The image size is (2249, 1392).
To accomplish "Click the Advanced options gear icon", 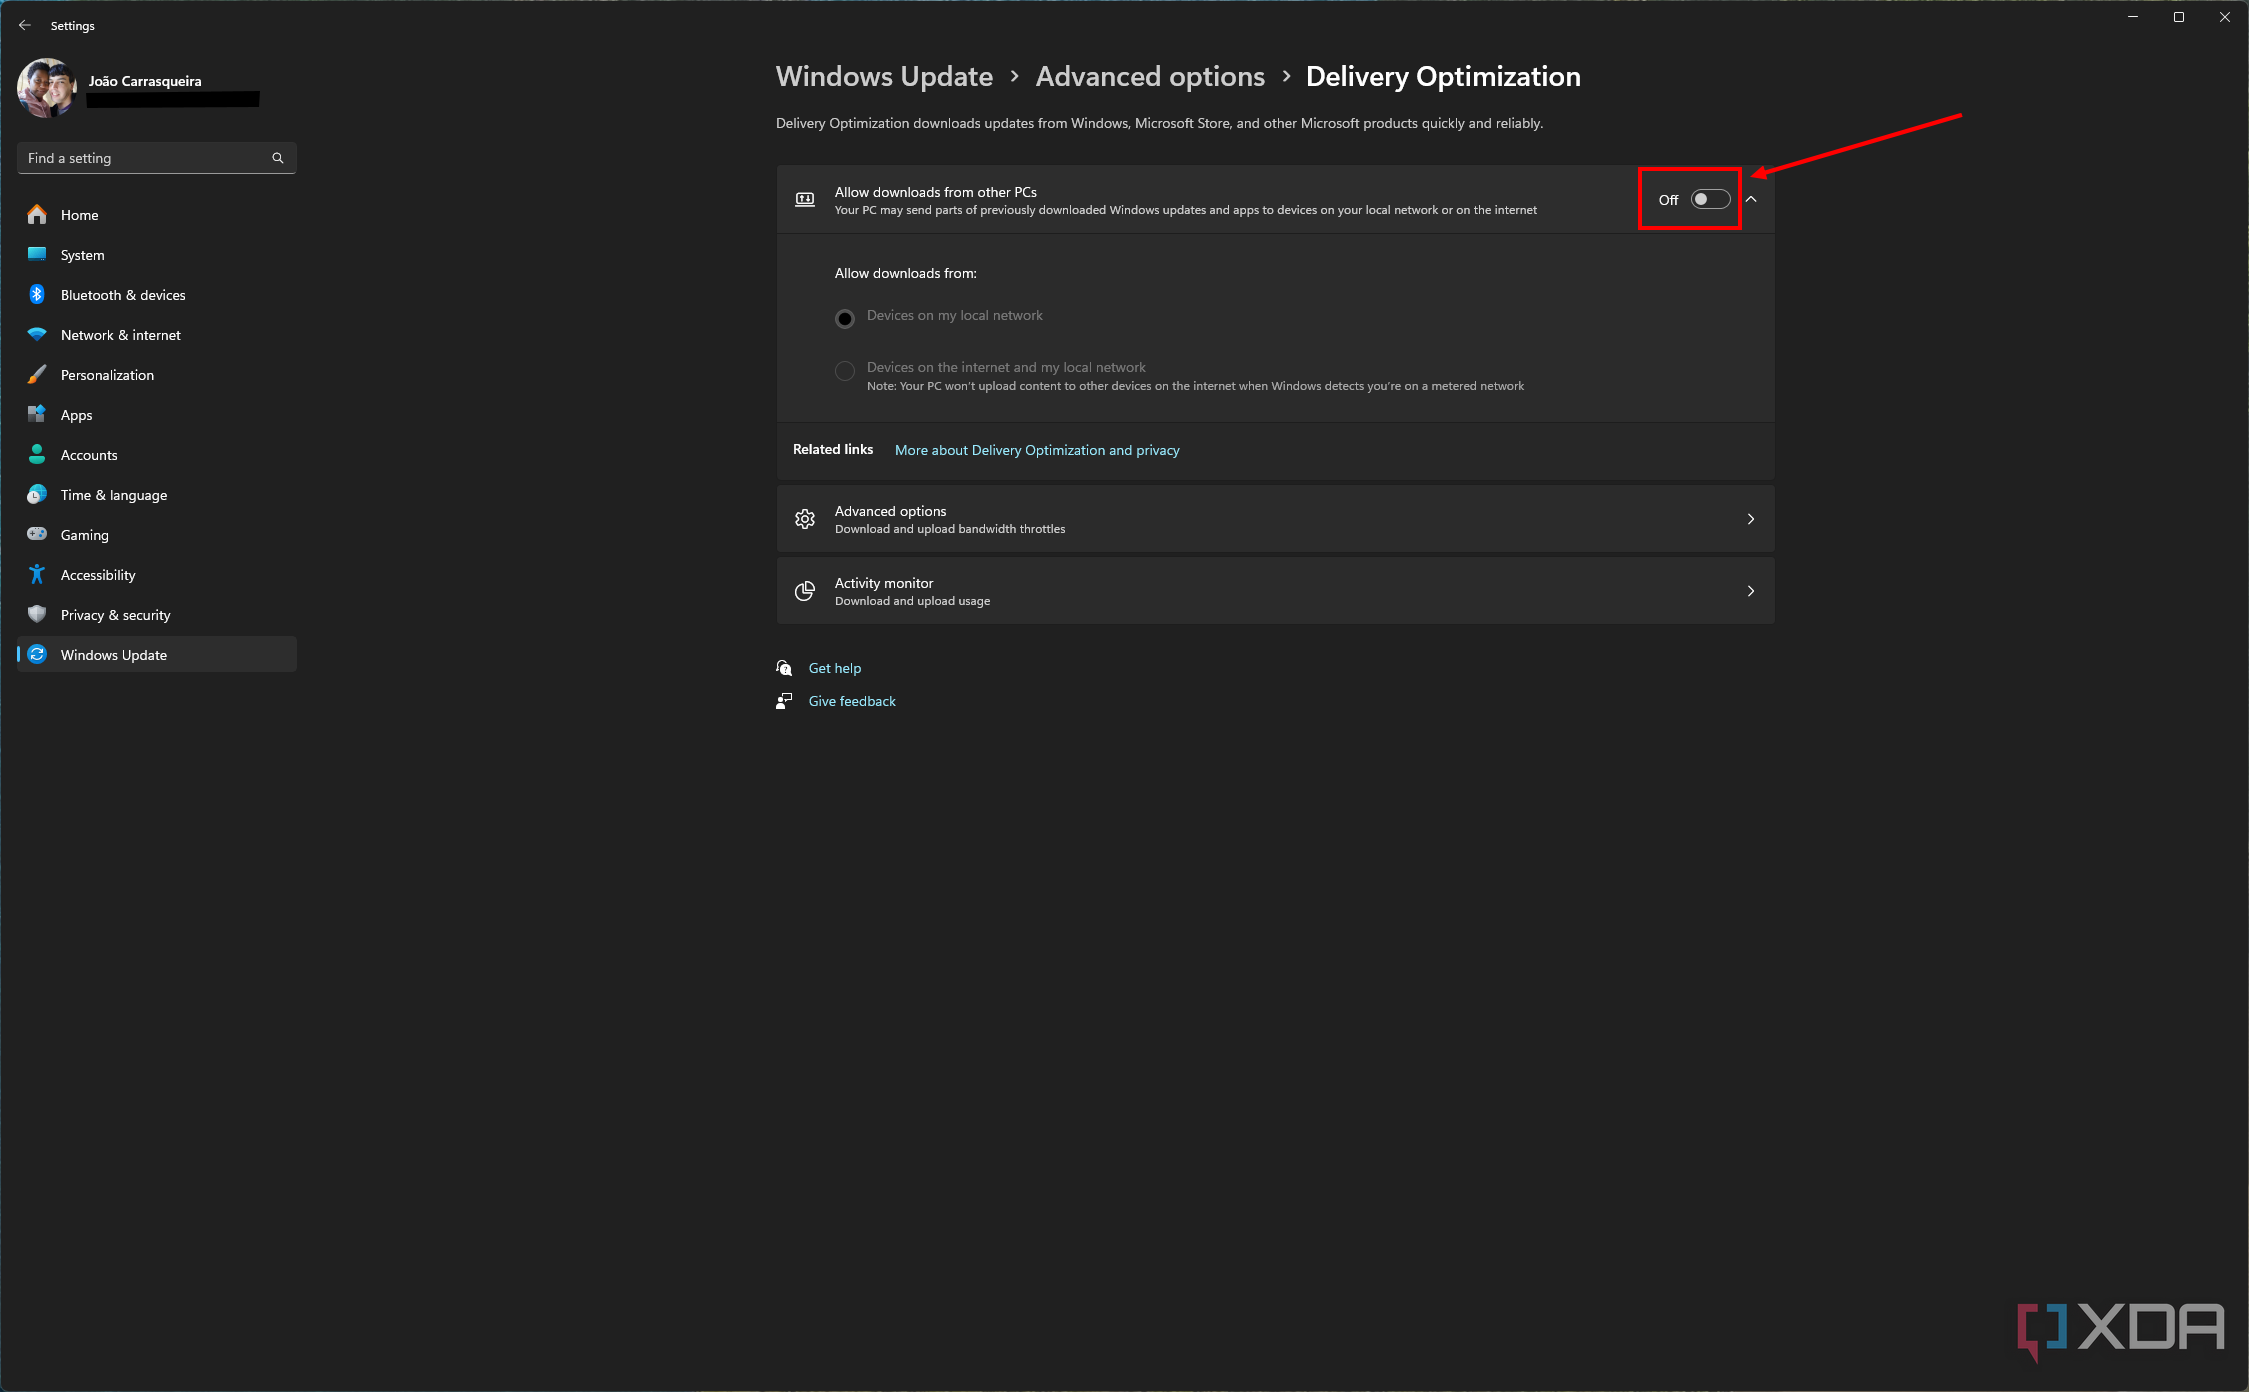I will pos(805,519).
